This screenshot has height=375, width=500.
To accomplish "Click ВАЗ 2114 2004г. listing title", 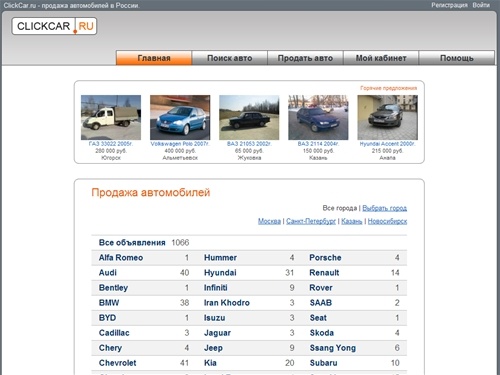I will tap(318, 144).
